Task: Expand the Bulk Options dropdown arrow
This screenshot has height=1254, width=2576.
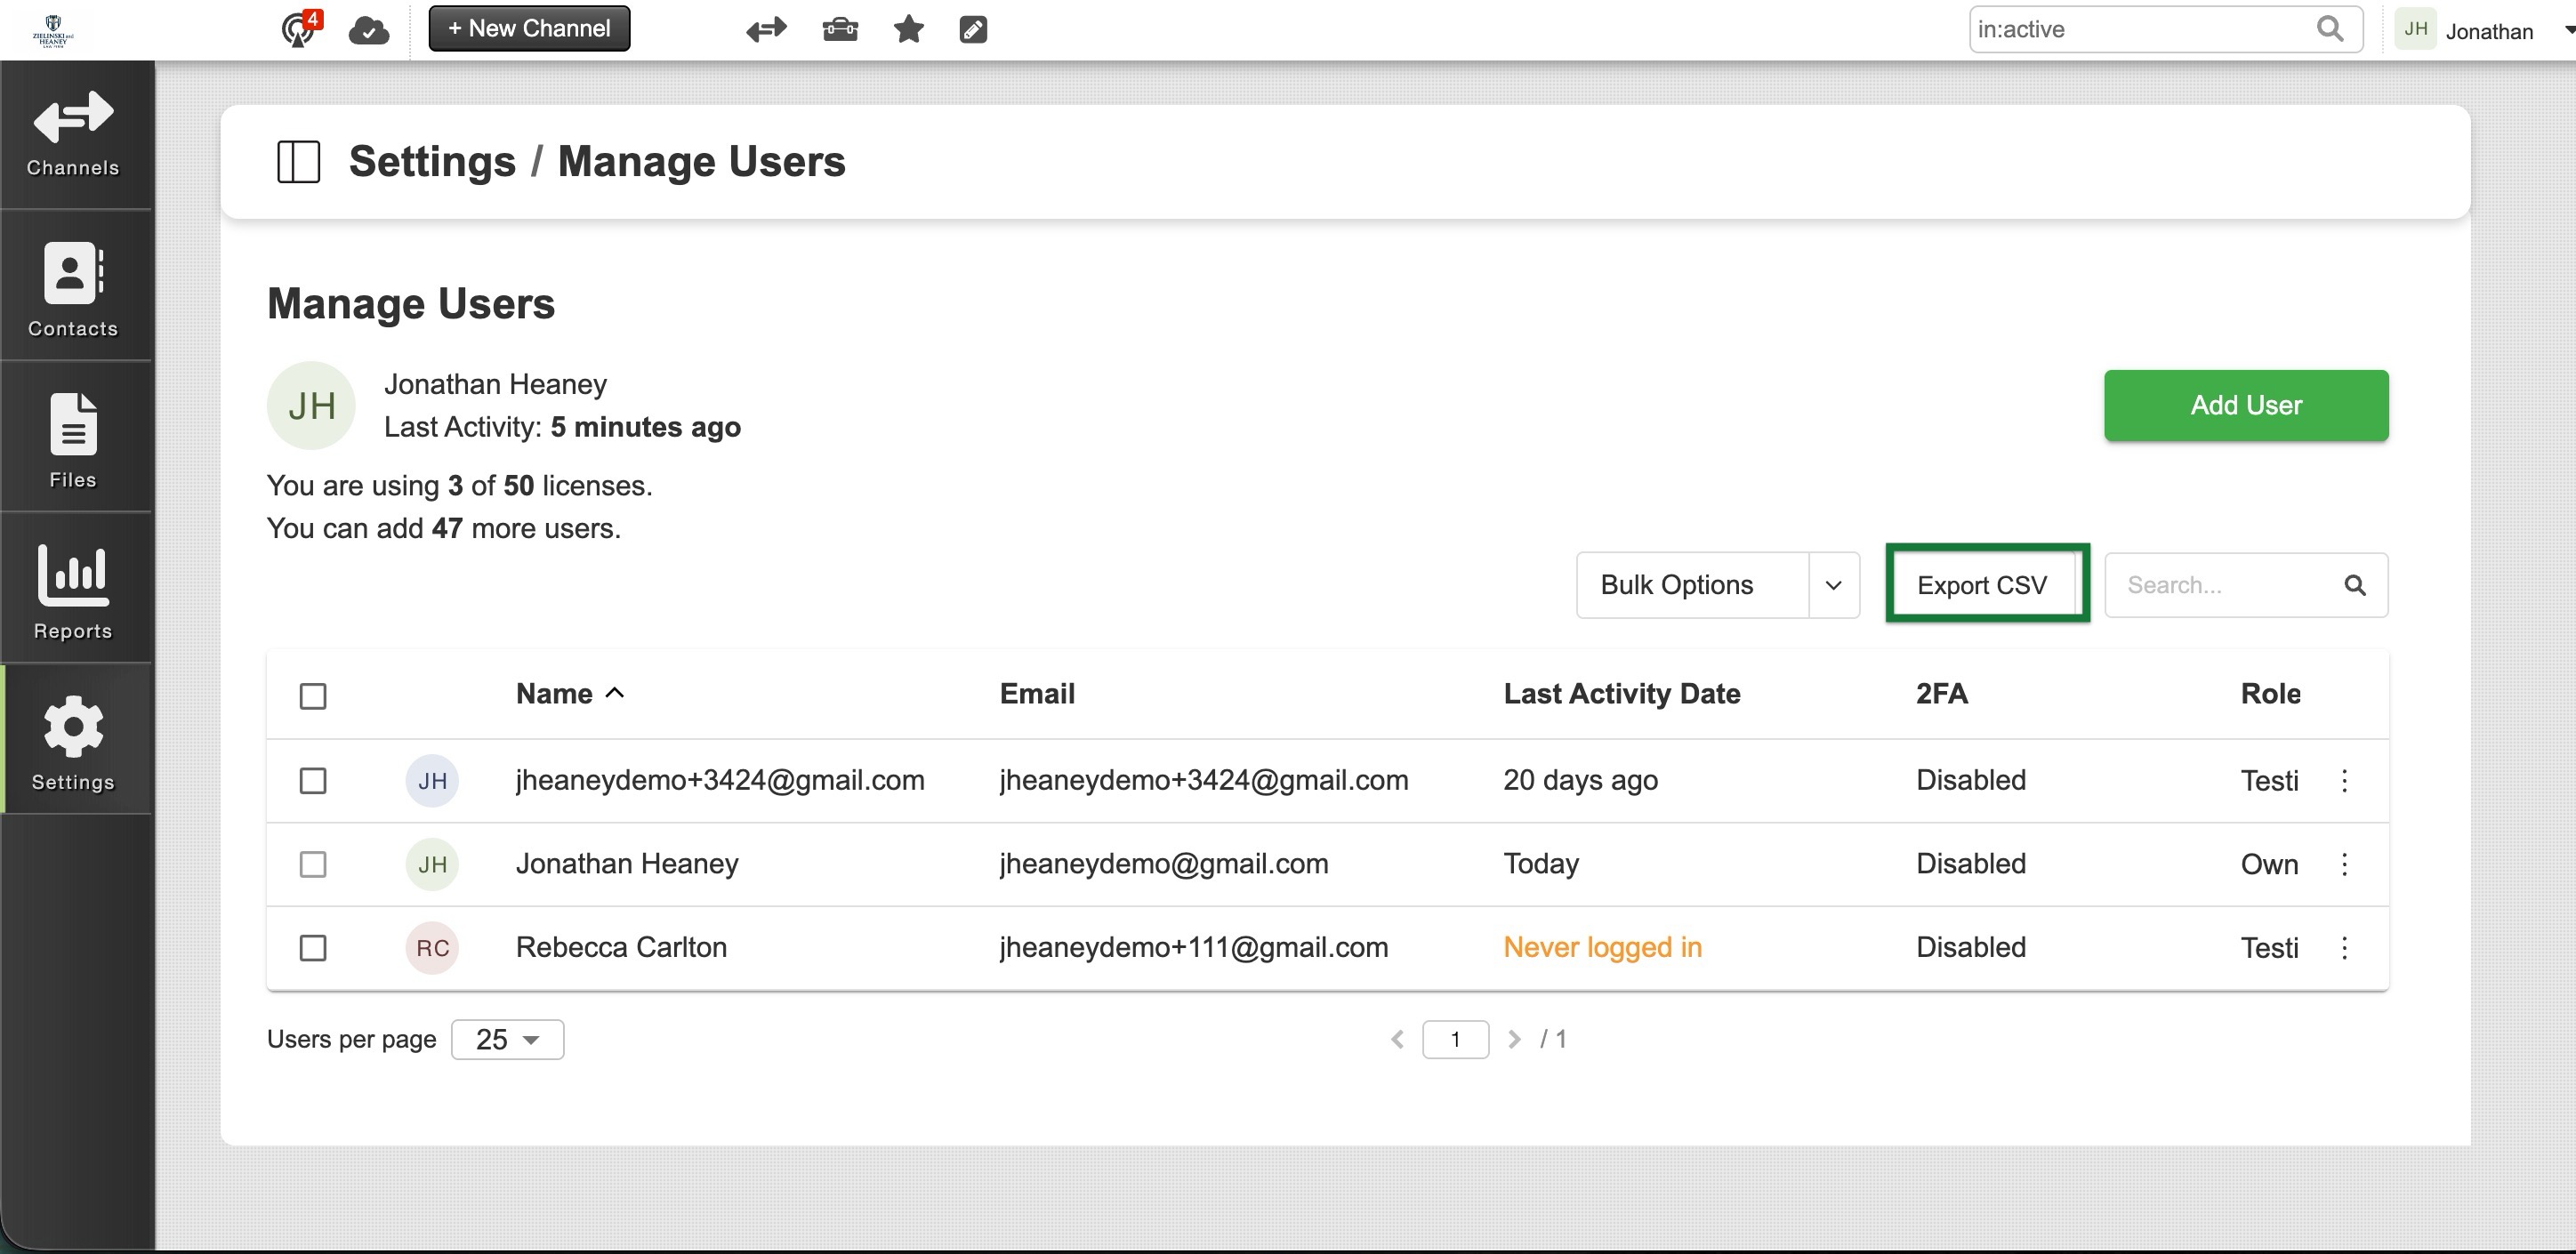Action: point(1833,585)
